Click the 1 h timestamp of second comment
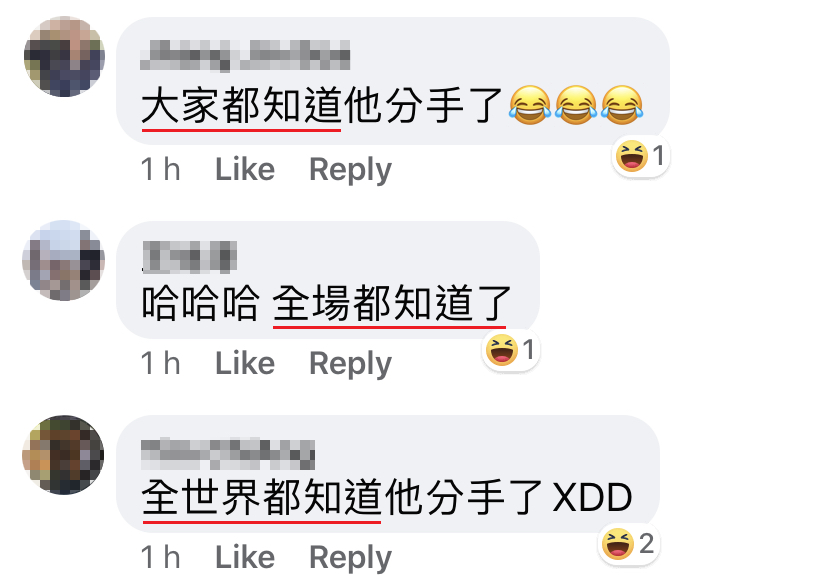Viewport: 828px width, 584px height. point(161,363)
